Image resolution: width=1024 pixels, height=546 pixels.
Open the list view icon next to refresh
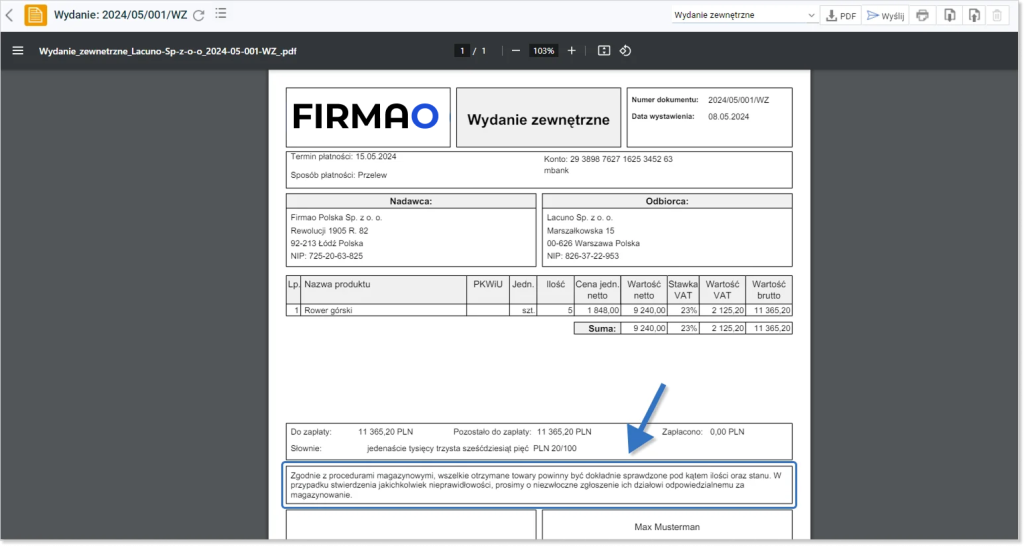(x=221, y=15)
